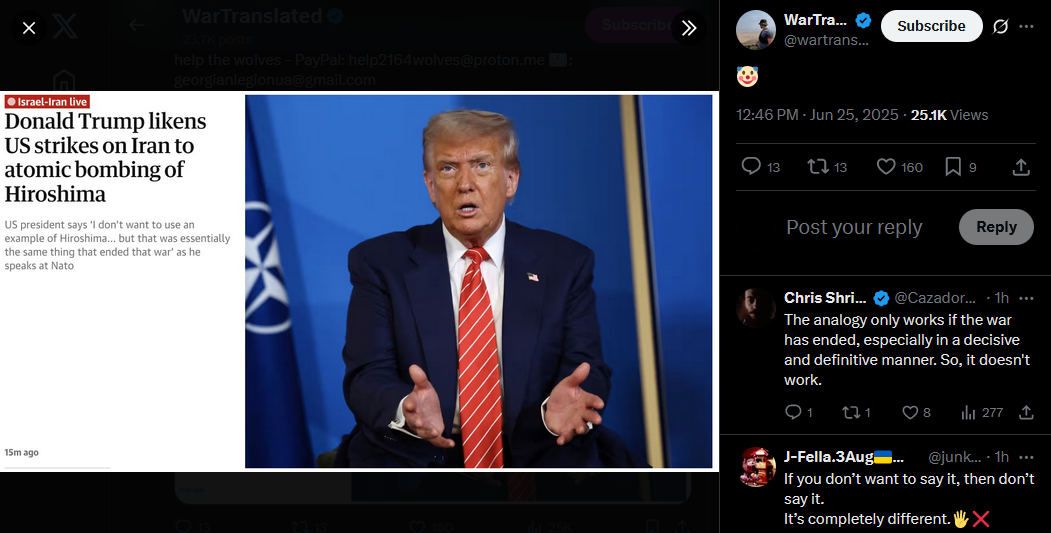Submit reply using the Reply button
Viewport: 1051px width, 533px height.
(x=996, y=227)
